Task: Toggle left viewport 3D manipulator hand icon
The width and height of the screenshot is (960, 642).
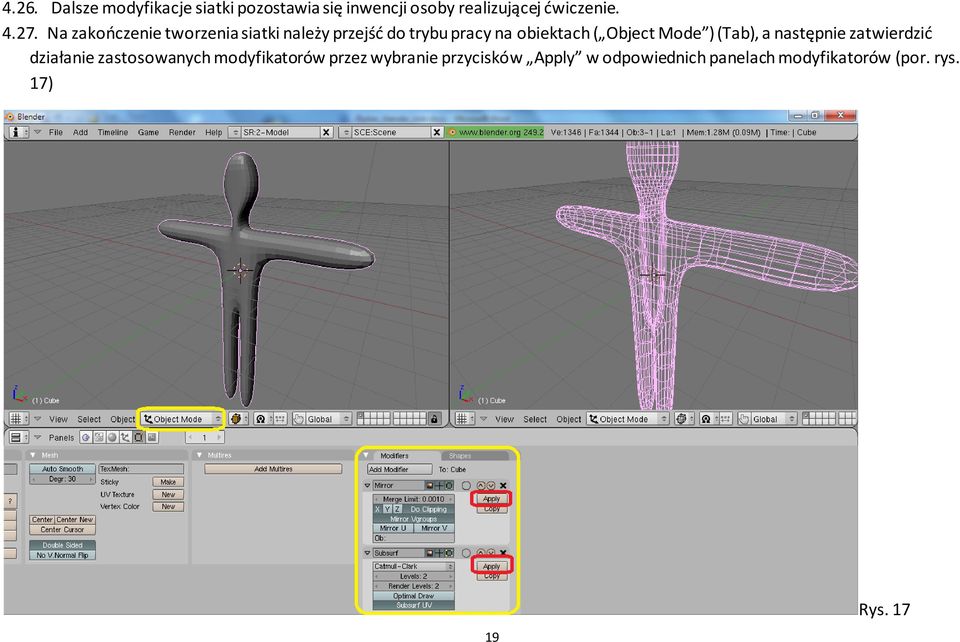Action: point(298,419)
